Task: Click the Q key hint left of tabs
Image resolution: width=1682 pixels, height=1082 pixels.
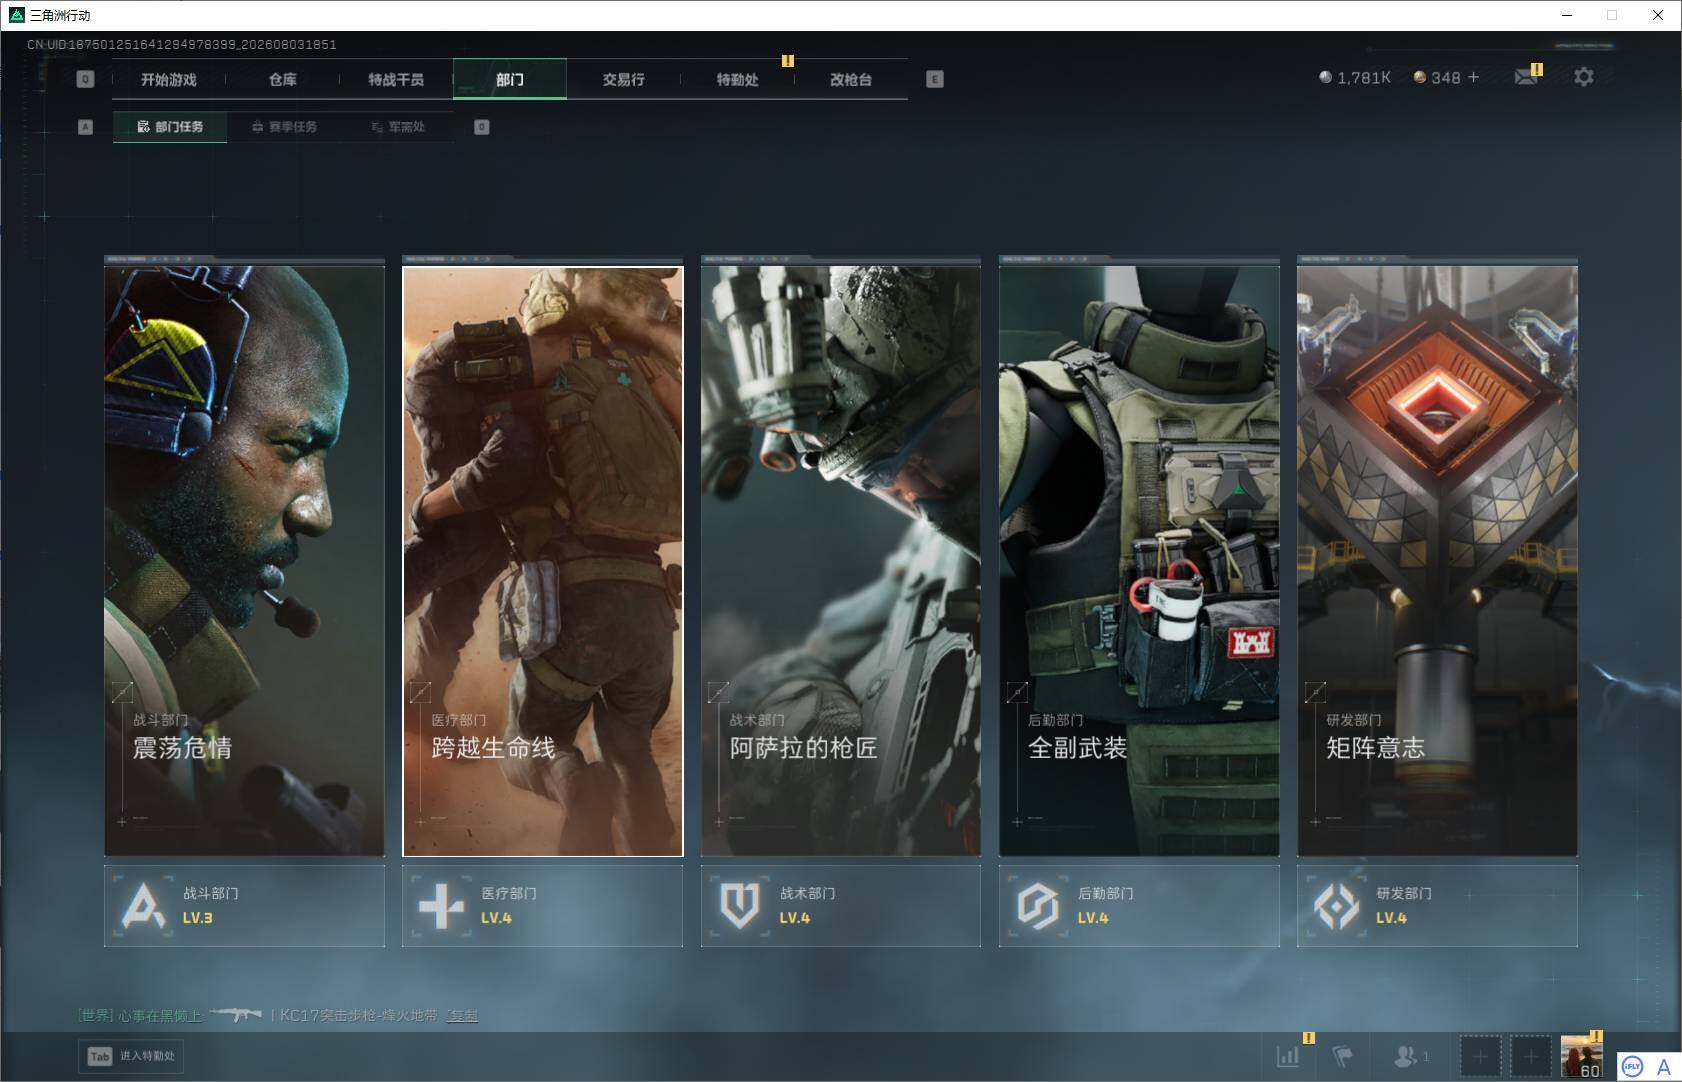Action: tap(85, 79)
